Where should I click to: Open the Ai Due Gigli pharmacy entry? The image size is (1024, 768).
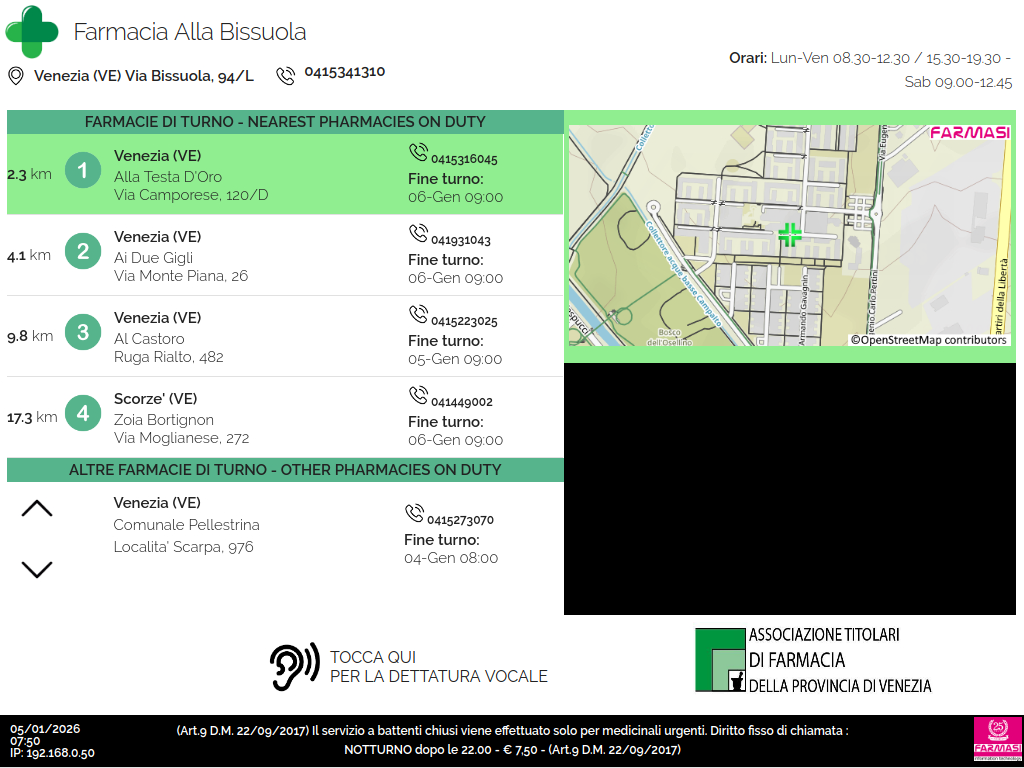153,257
